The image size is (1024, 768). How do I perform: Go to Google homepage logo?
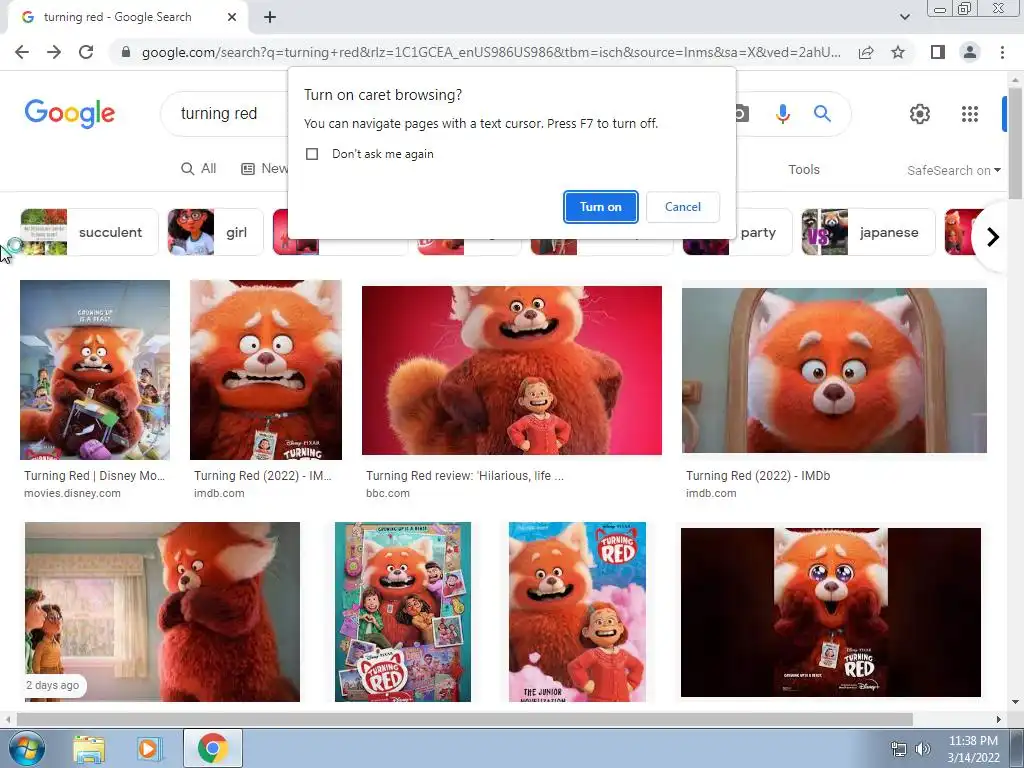coord(70,114)
